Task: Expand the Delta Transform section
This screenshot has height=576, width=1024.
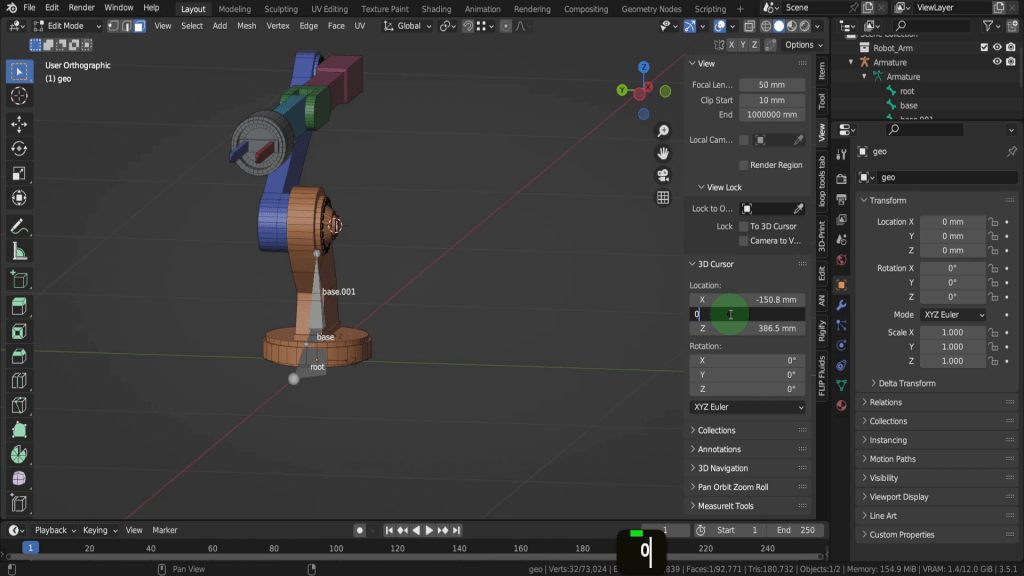Action: pyautogui.click(x=906, y=383)
